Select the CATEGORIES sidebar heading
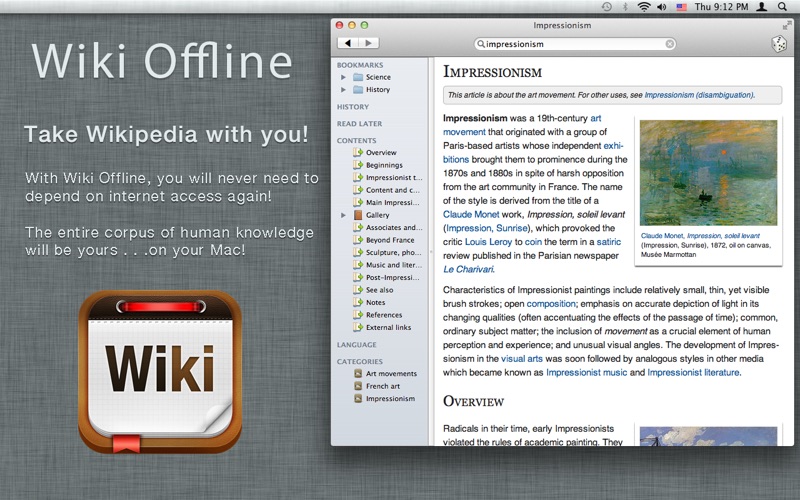800x500 pixels. pos(360,361)
